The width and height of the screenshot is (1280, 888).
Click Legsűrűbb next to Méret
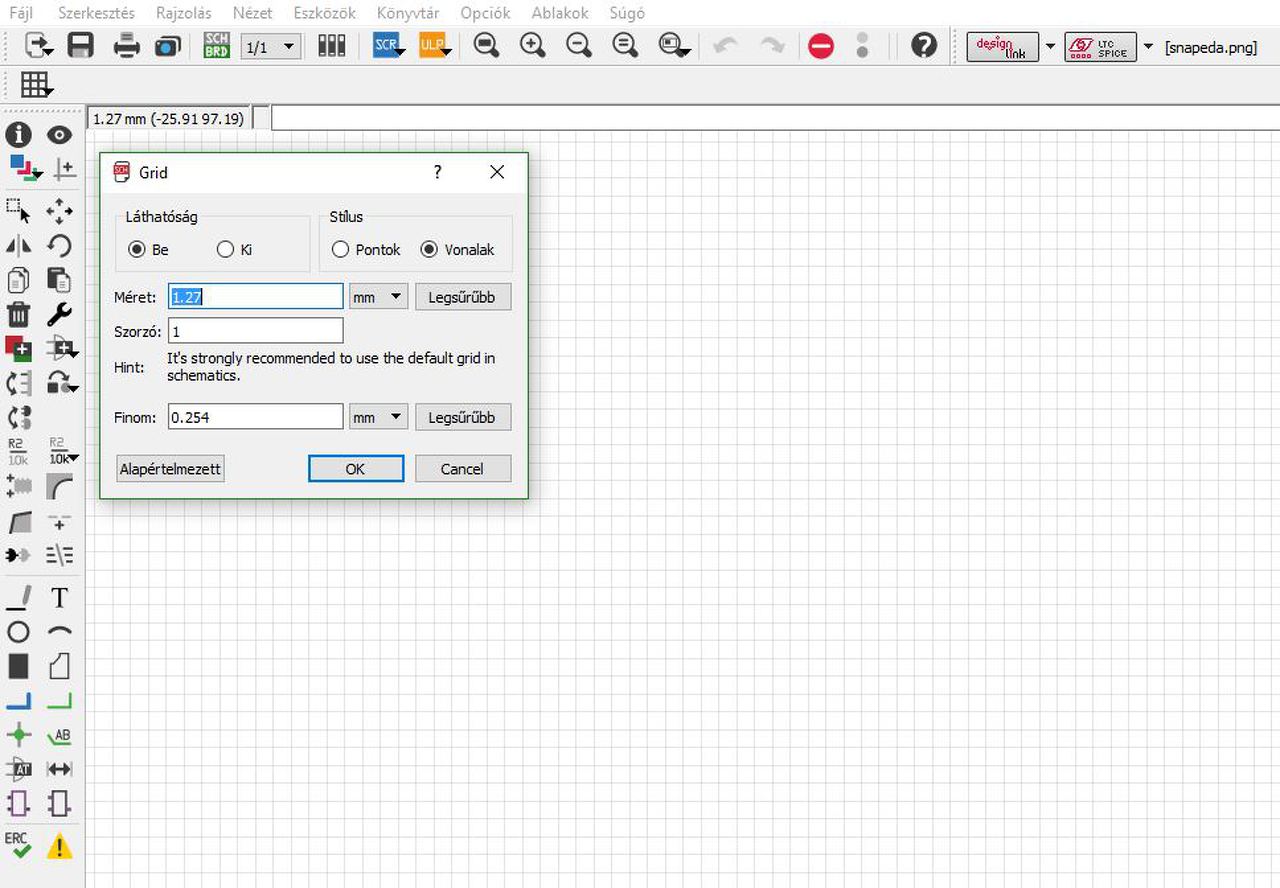[x=462, y=297]
